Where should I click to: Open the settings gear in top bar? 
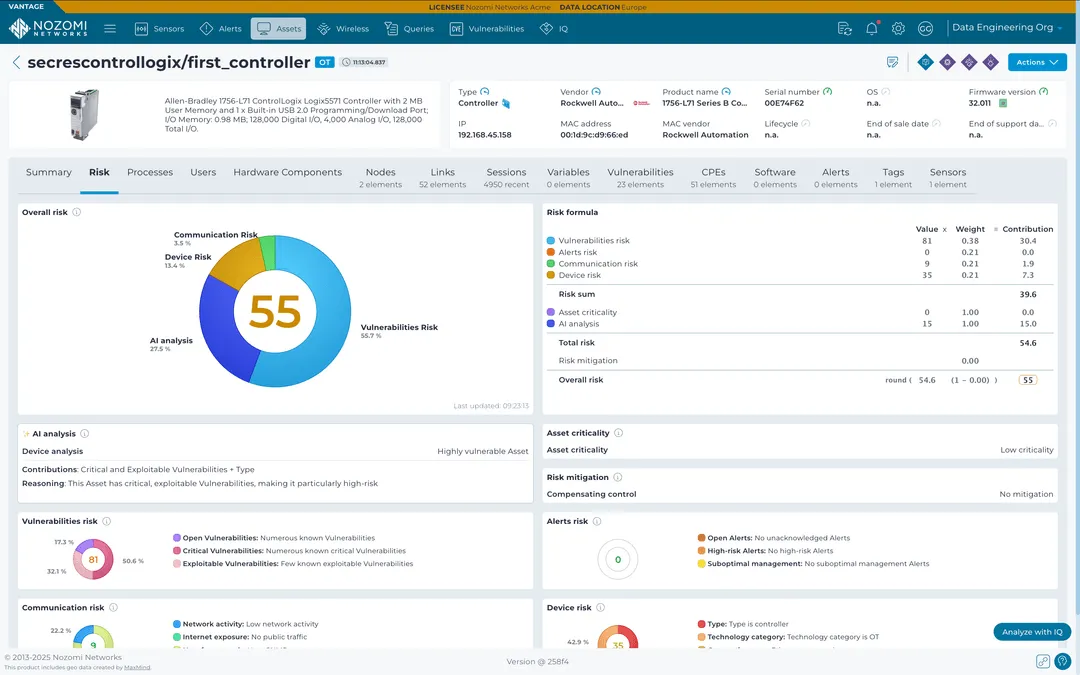pyautogui.click(x=898, y=29)
